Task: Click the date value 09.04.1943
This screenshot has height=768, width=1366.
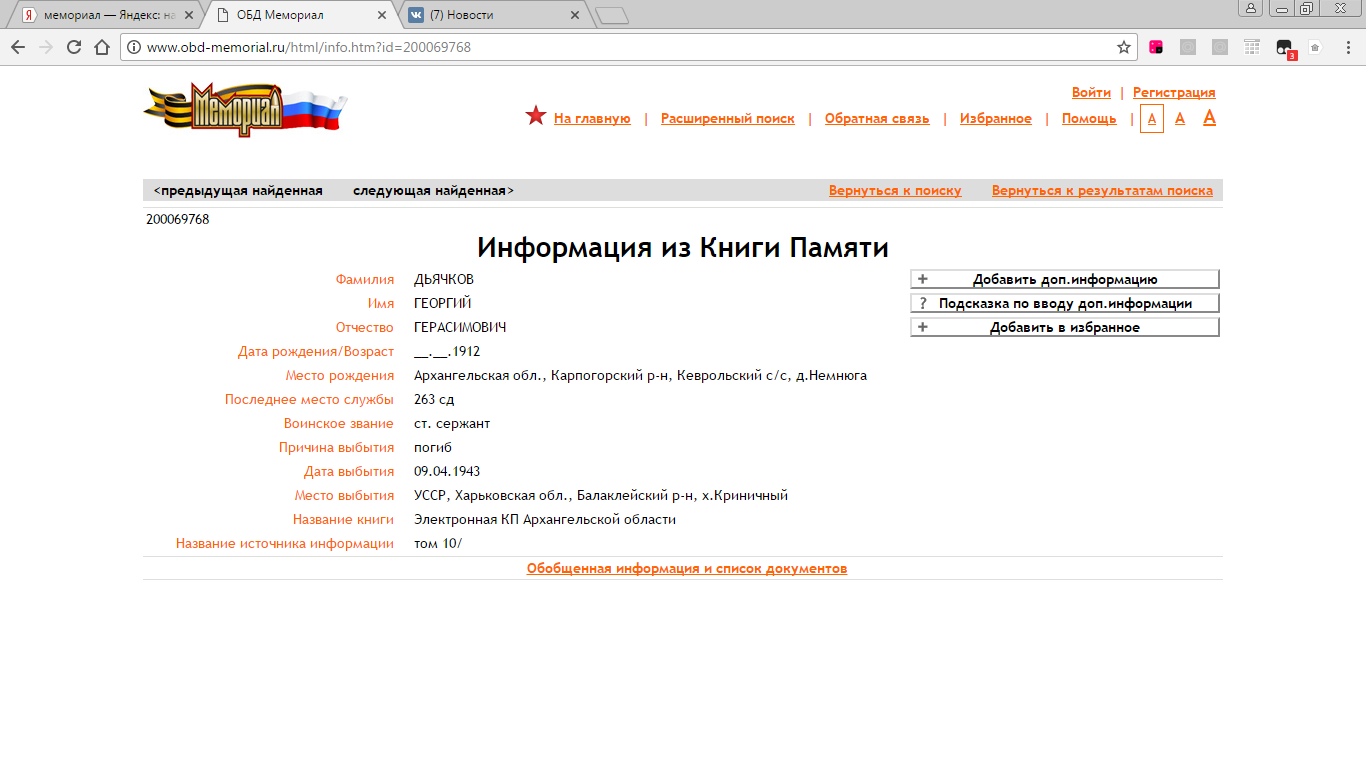Action: click(x=447, y=471)
